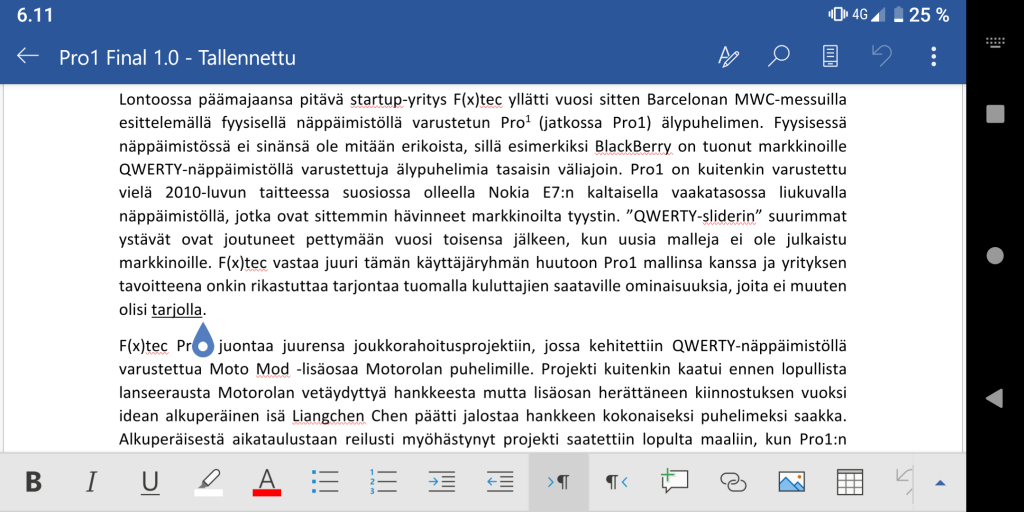Tap the document title Pro1 Final 1.0
The height and width of the screenshot is (512, 1024).
click(x=177, y=57)
